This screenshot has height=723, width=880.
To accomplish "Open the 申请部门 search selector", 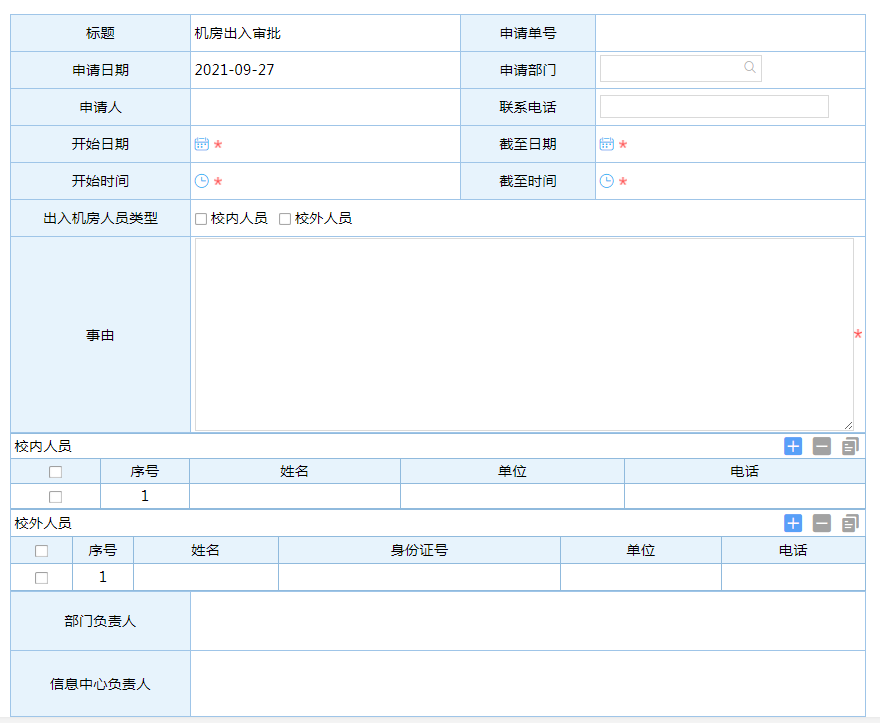I will (x=750, y=68).
